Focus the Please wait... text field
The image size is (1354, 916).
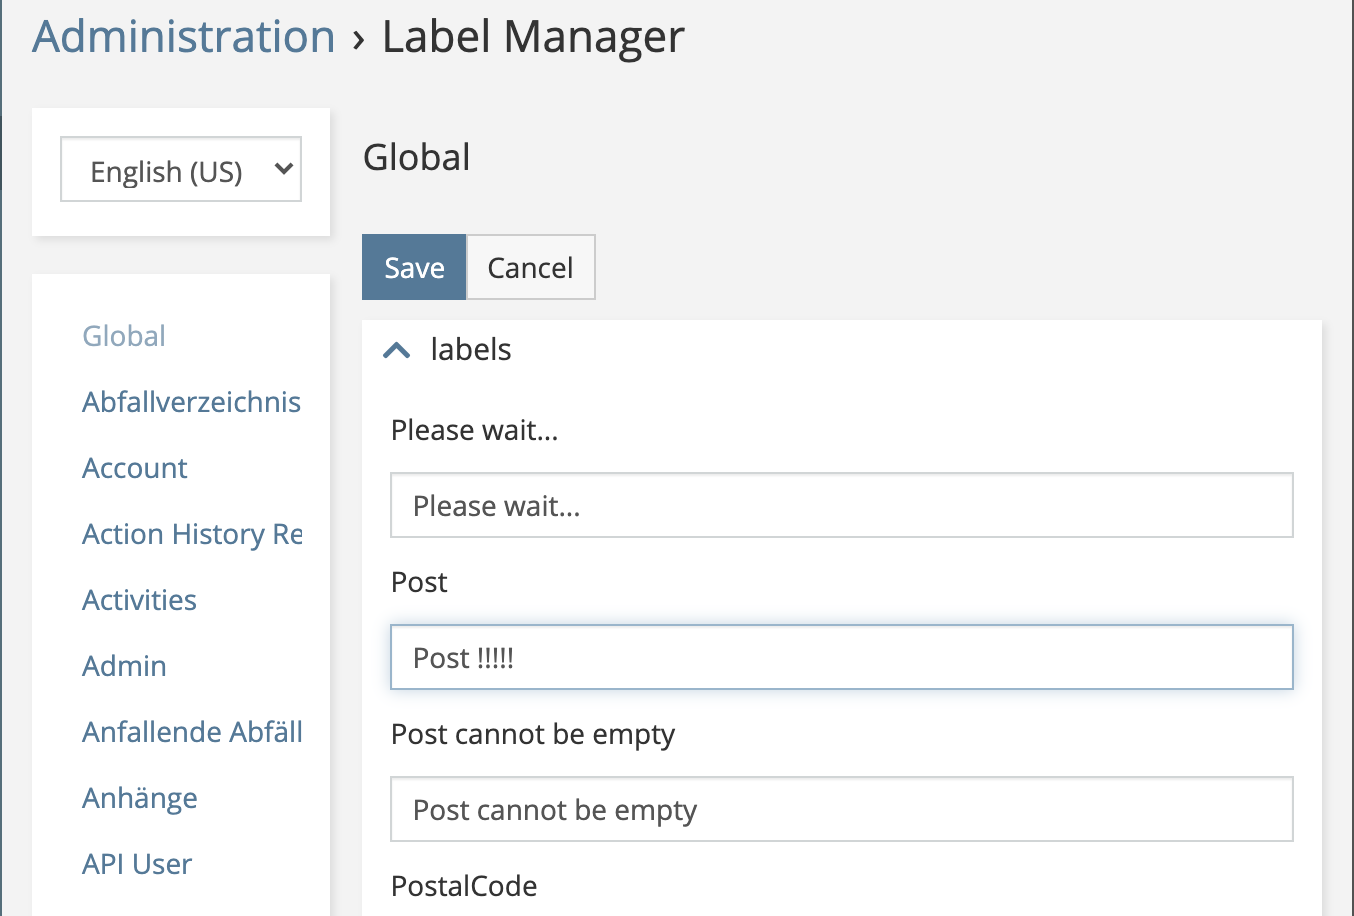pos(841,505)
